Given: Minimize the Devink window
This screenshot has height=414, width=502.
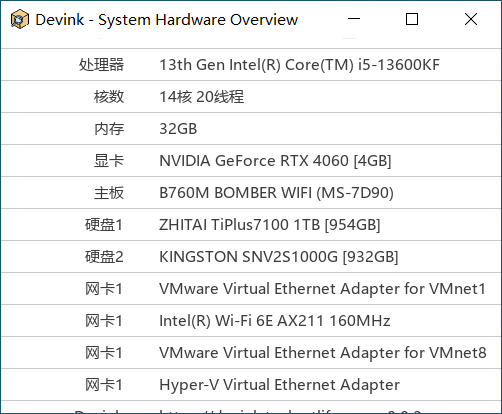Looking at the screenshot, I should (x=354, y=19).
